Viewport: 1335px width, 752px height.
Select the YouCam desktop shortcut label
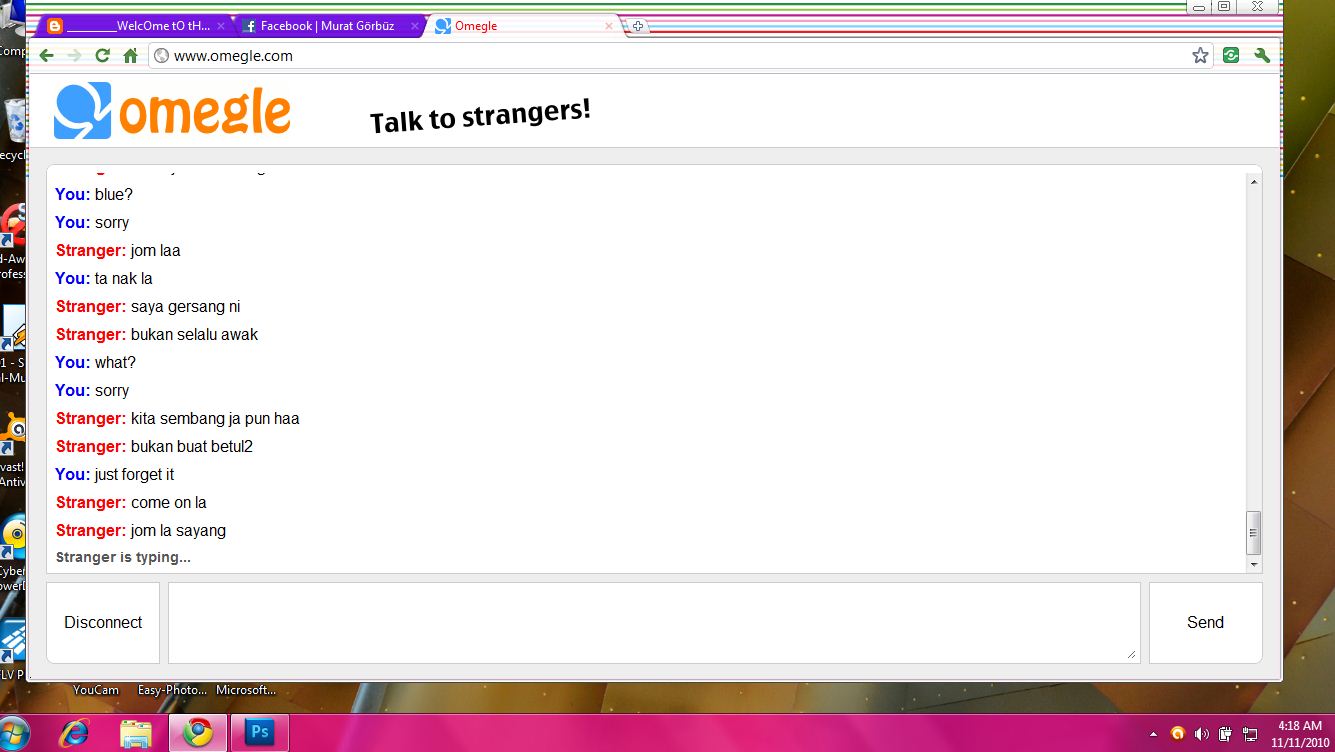[x=96, y=690]
